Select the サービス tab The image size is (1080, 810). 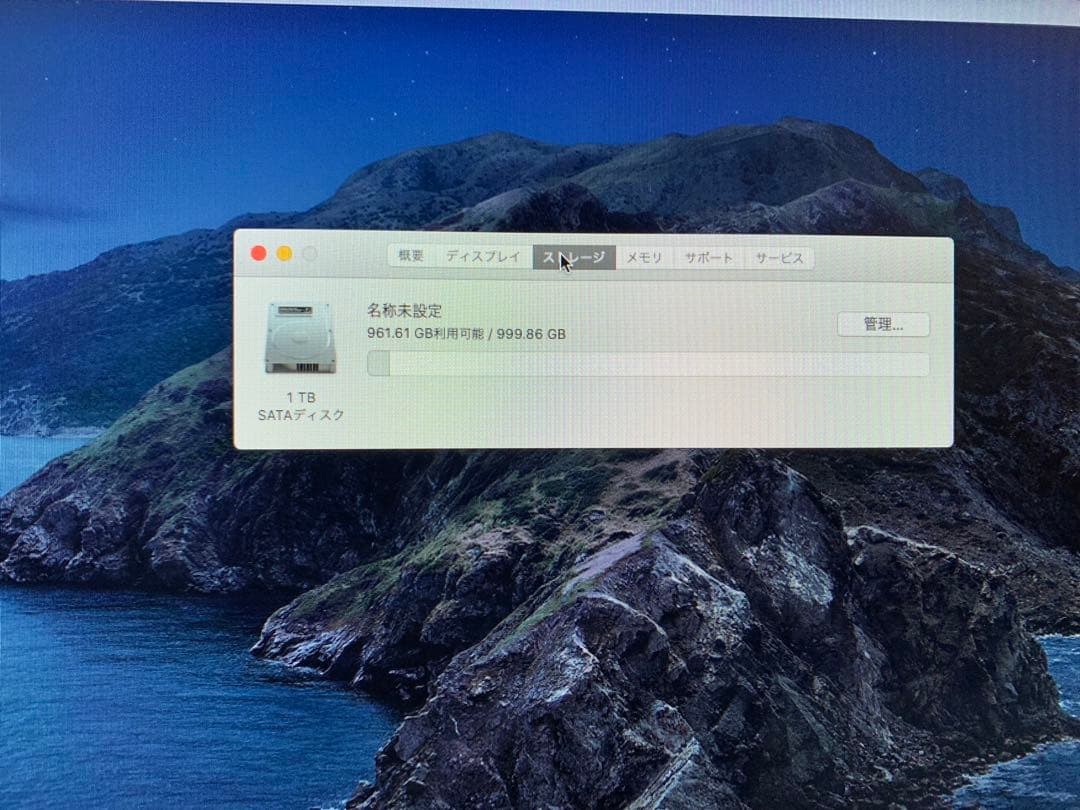click(x=781, y=256)
